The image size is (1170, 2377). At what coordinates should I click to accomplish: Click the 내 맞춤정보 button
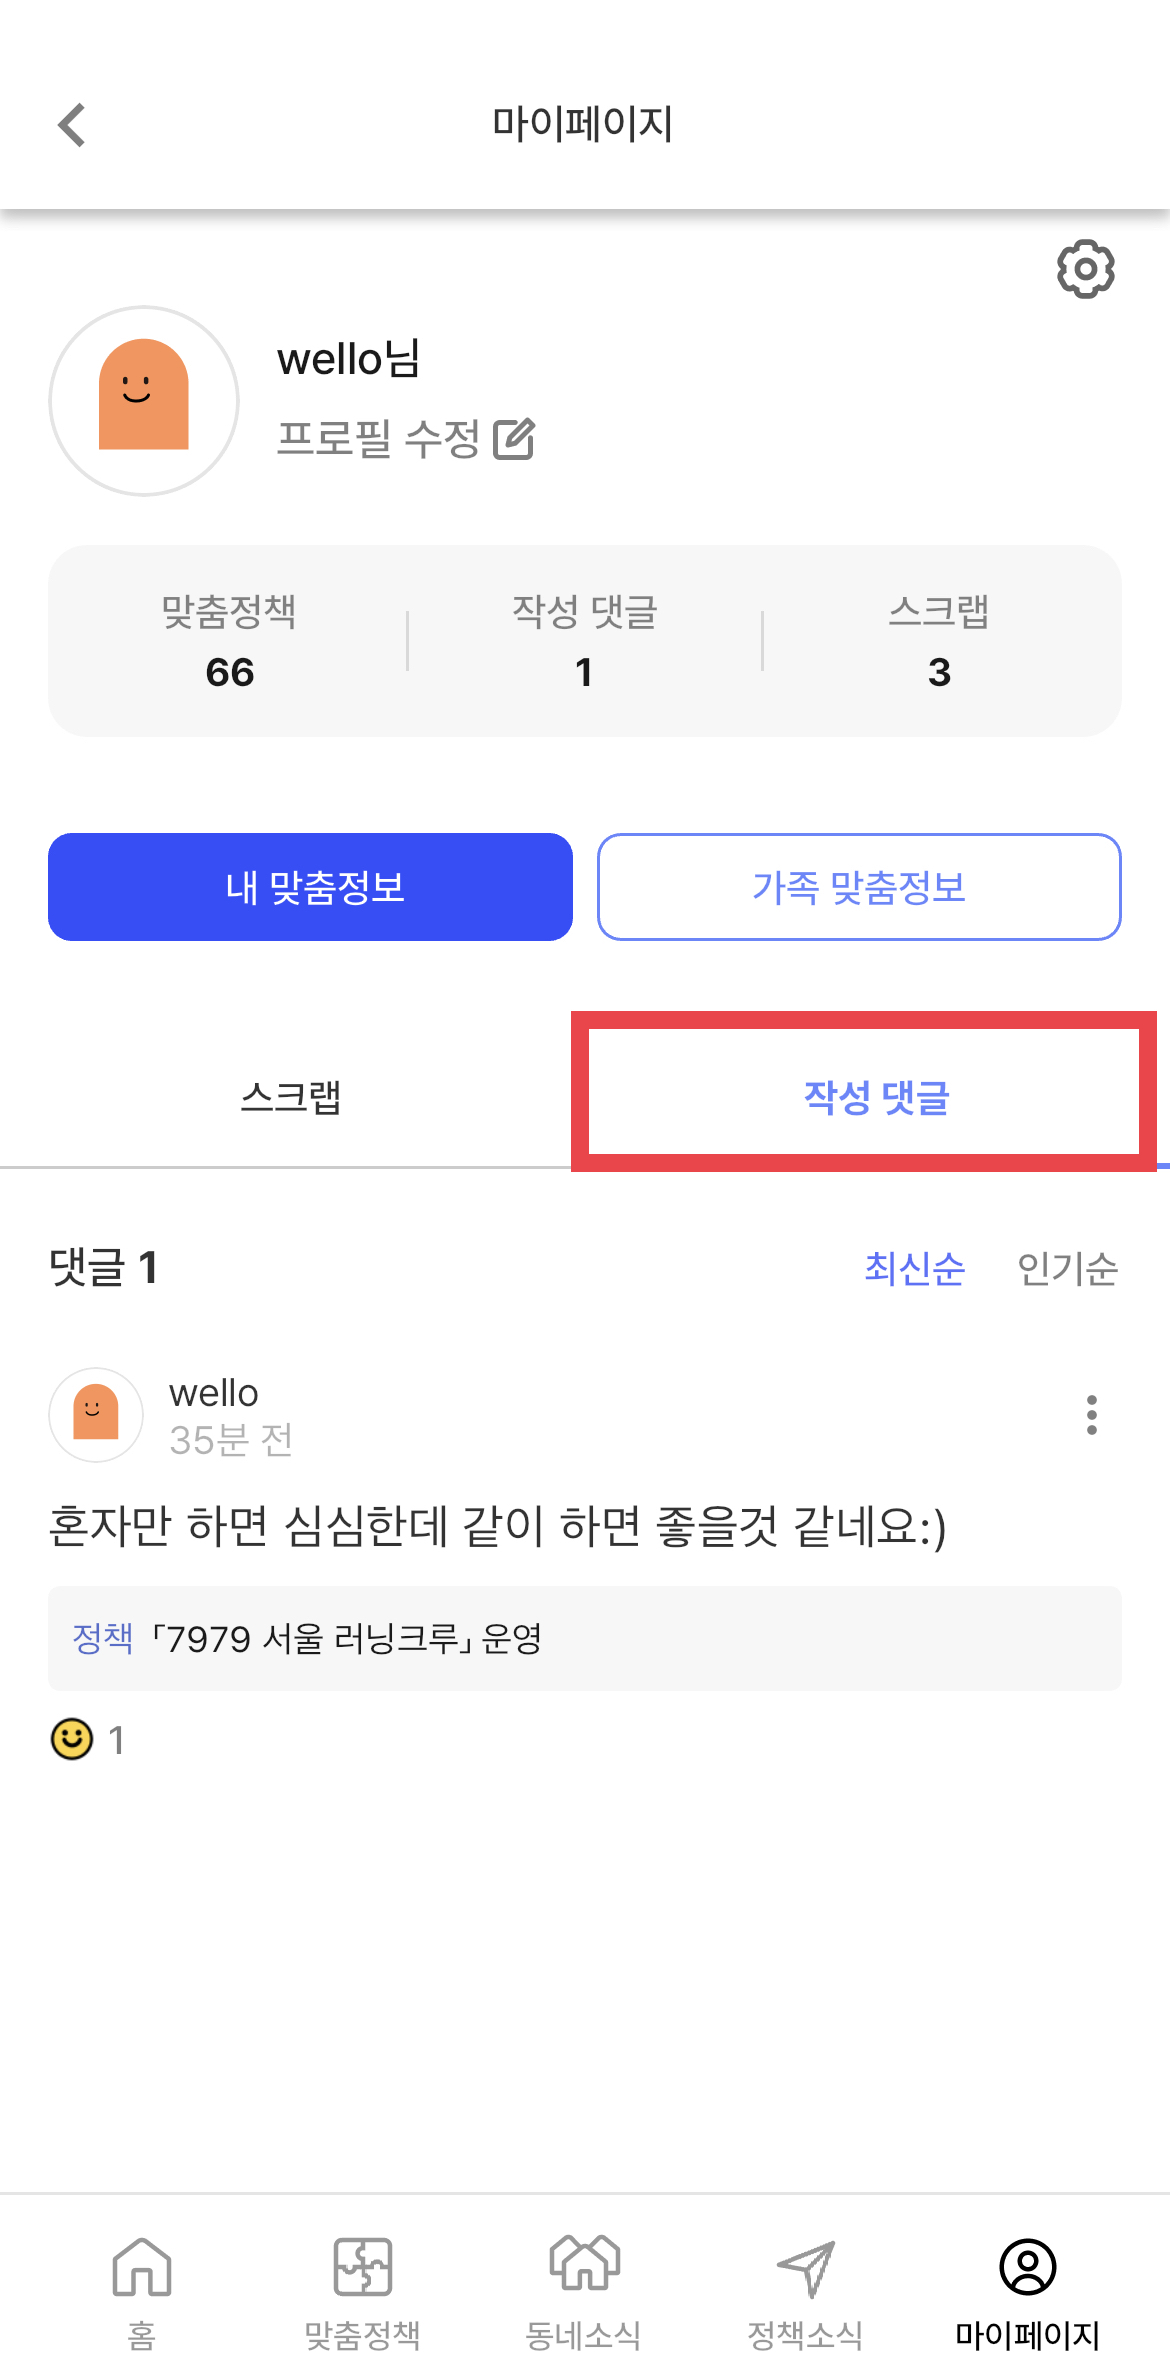click(x=311, y=887)
